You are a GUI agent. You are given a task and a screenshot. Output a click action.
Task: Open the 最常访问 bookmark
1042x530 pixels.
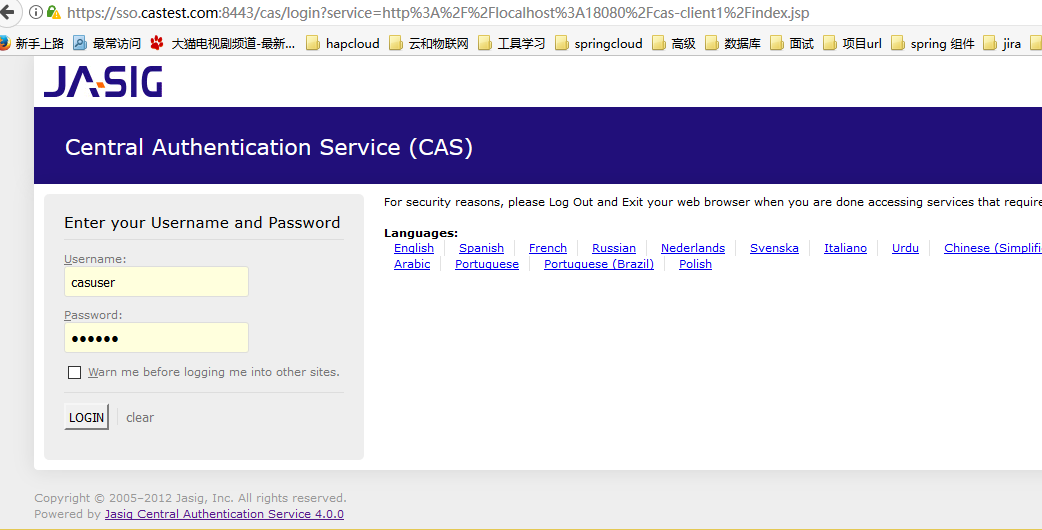(x=107, y=43)
